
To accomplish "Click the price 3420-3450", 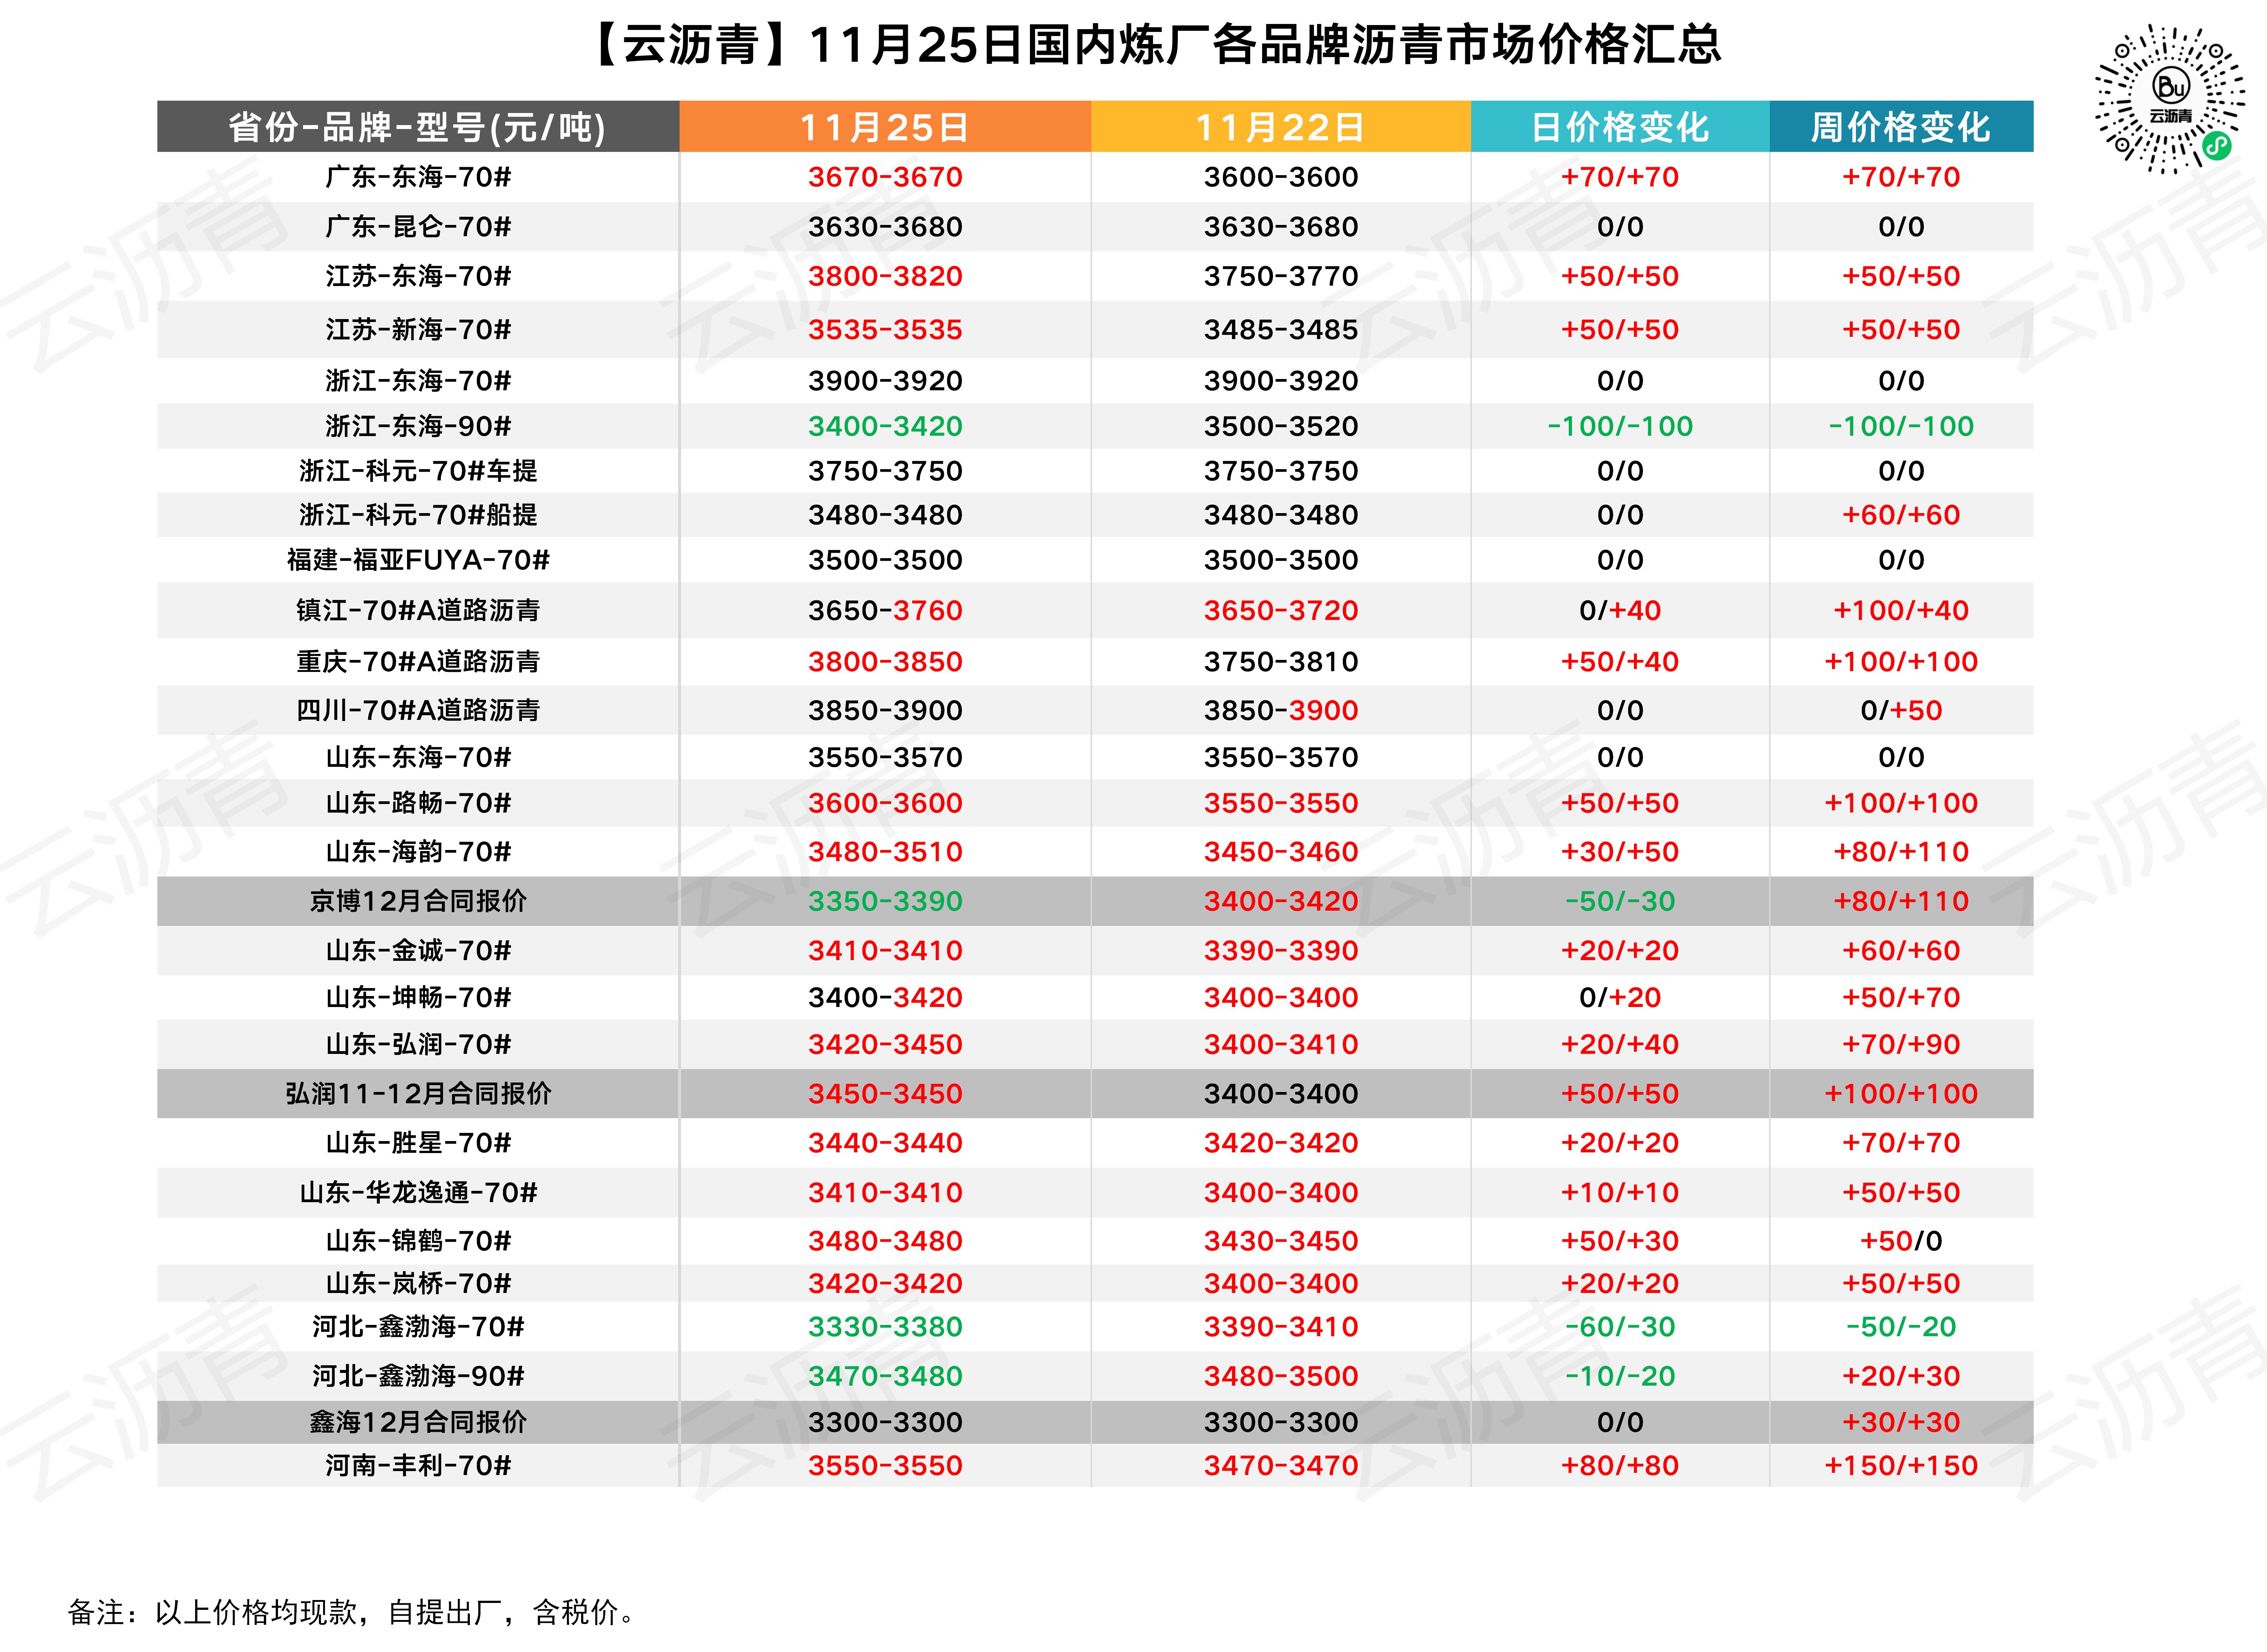I will (885, 1044).
